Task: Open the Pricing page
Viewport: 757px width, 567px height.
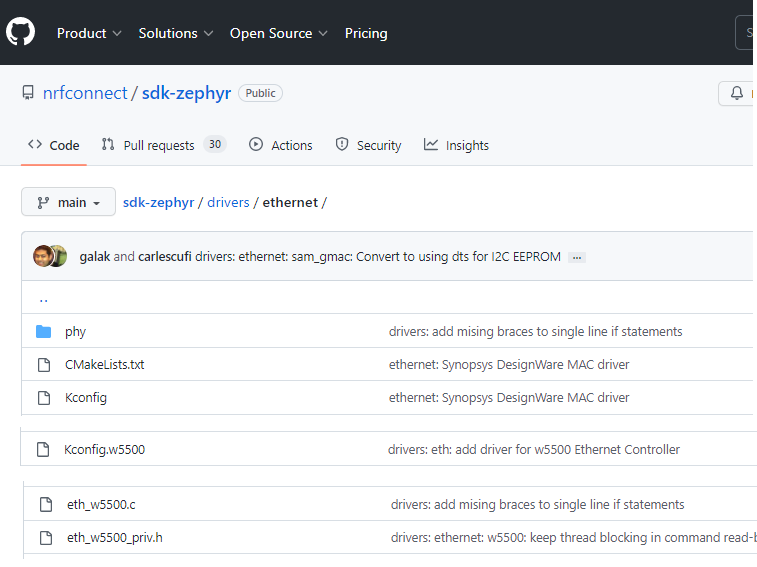Action: (x=366, y=33)
